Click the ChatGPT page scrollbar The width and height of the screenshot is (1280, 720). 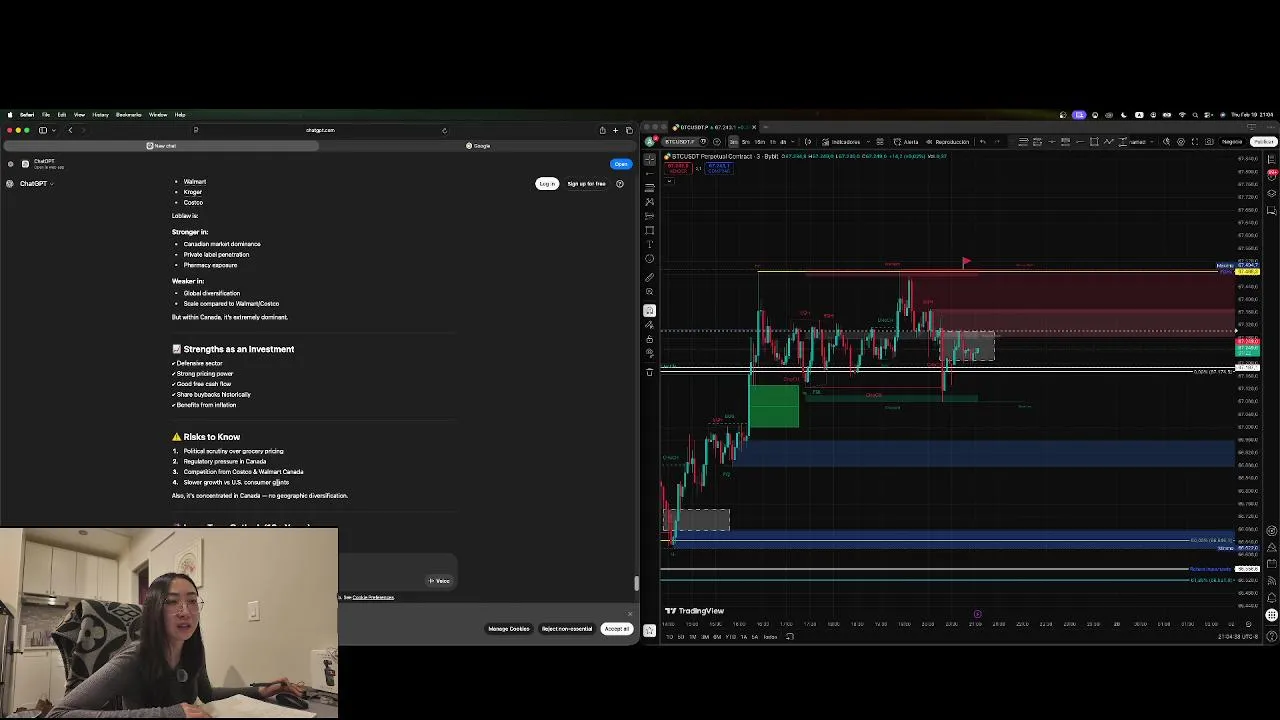(635, 583)
